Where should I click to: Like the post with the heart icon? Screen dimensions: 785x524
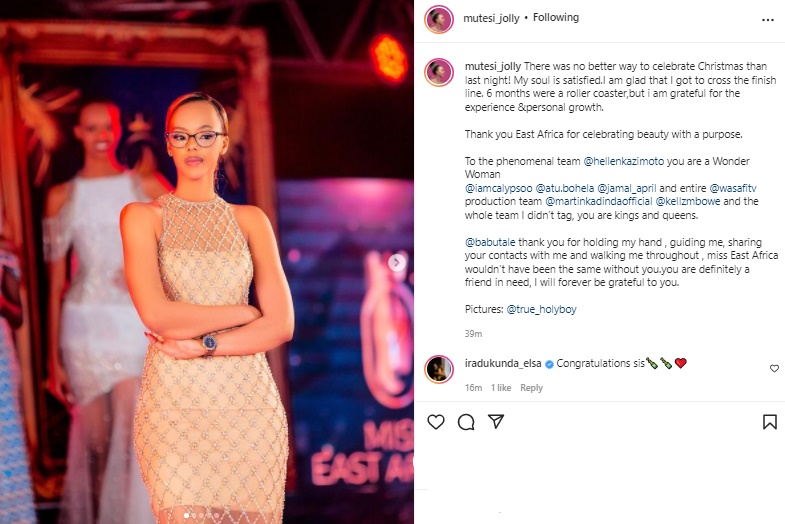(436, 422)
